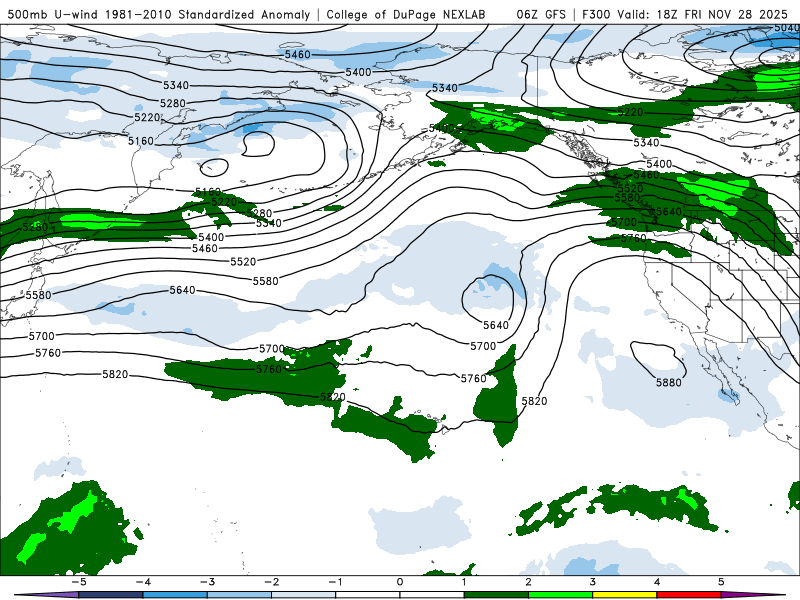Image resolution: width=800 pixels, height=600 pixels.
Task: Click the 0 legend value
Action: click(x=399, y=582)
